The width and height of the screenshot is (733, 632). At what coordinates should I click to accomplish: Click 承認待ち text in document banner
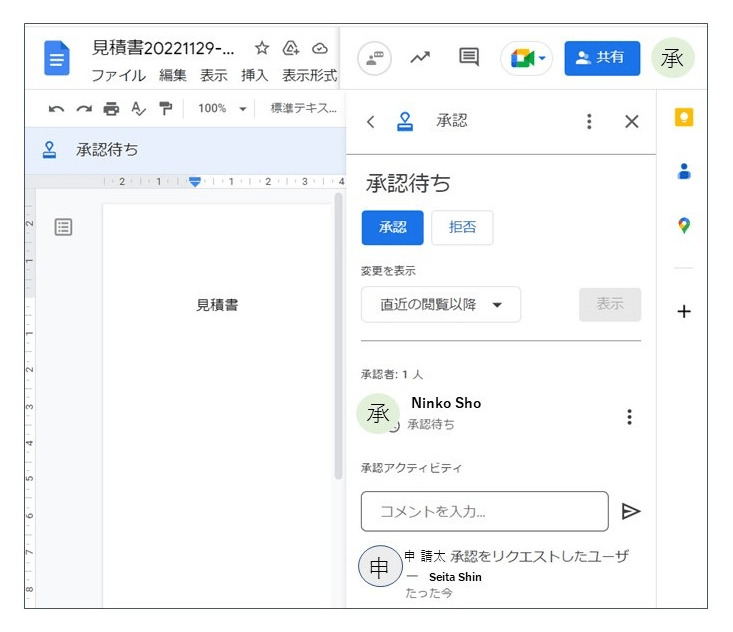click(x=107, y=150)
